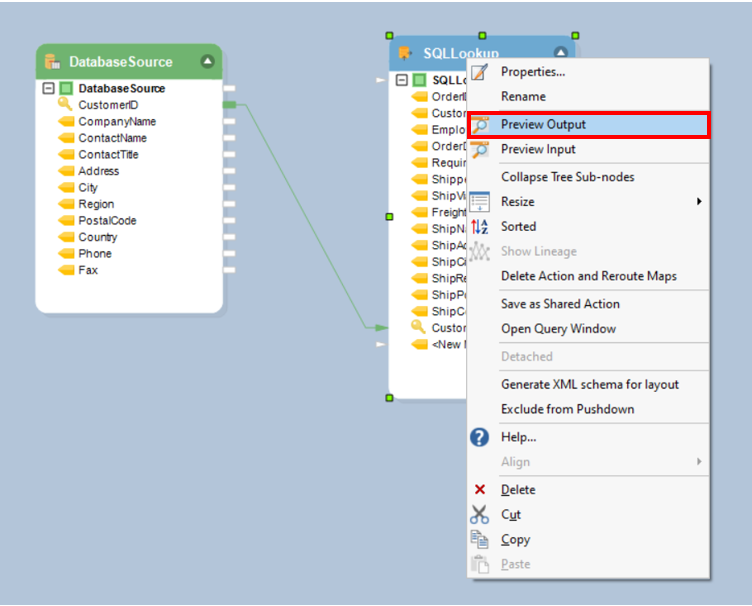Viewport: 752px width, 606px height.
Task: Collapse the DatabaseSource tree node
Action: [48, 89]
